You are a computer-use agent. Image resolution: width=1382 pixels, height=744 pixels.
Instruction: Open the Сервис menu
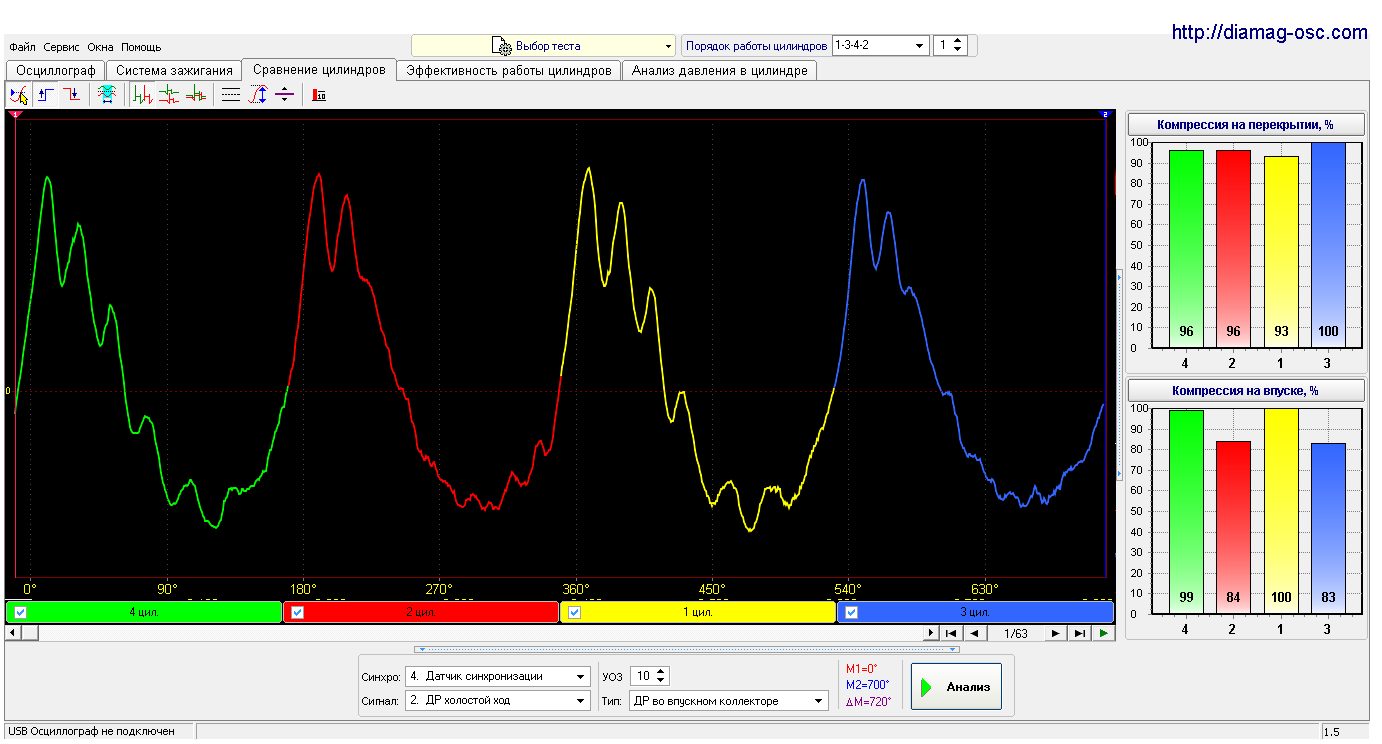62,47
